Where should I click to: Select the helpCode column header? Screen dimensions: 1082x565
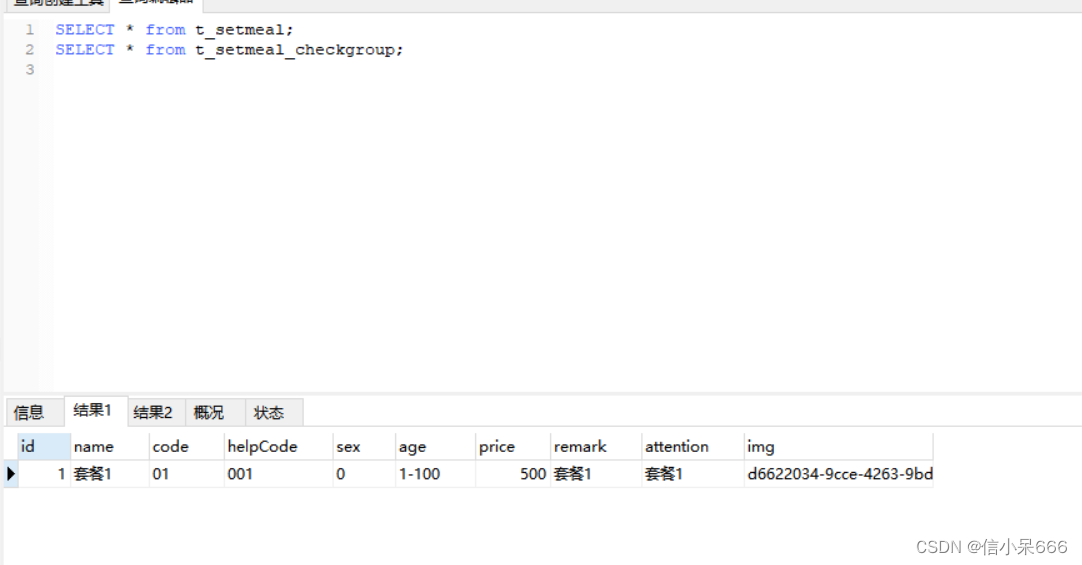262,447
